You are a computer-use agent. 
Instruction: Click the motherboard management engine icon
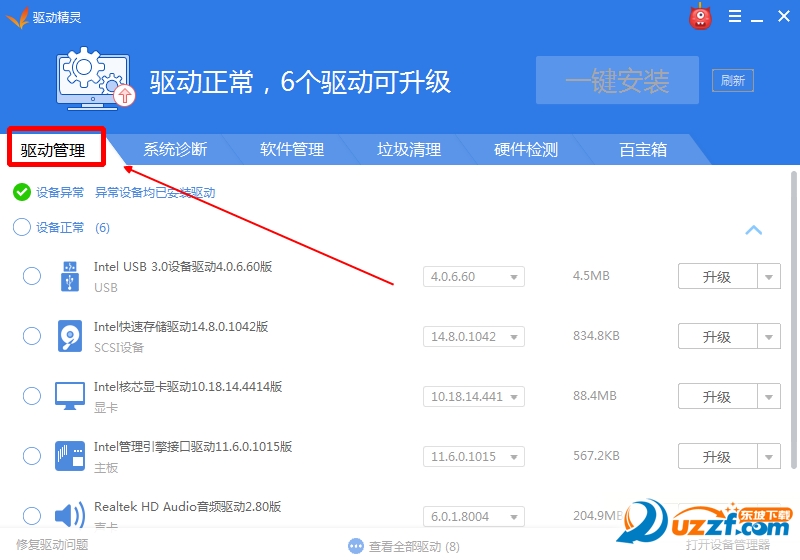coord(70,456)
